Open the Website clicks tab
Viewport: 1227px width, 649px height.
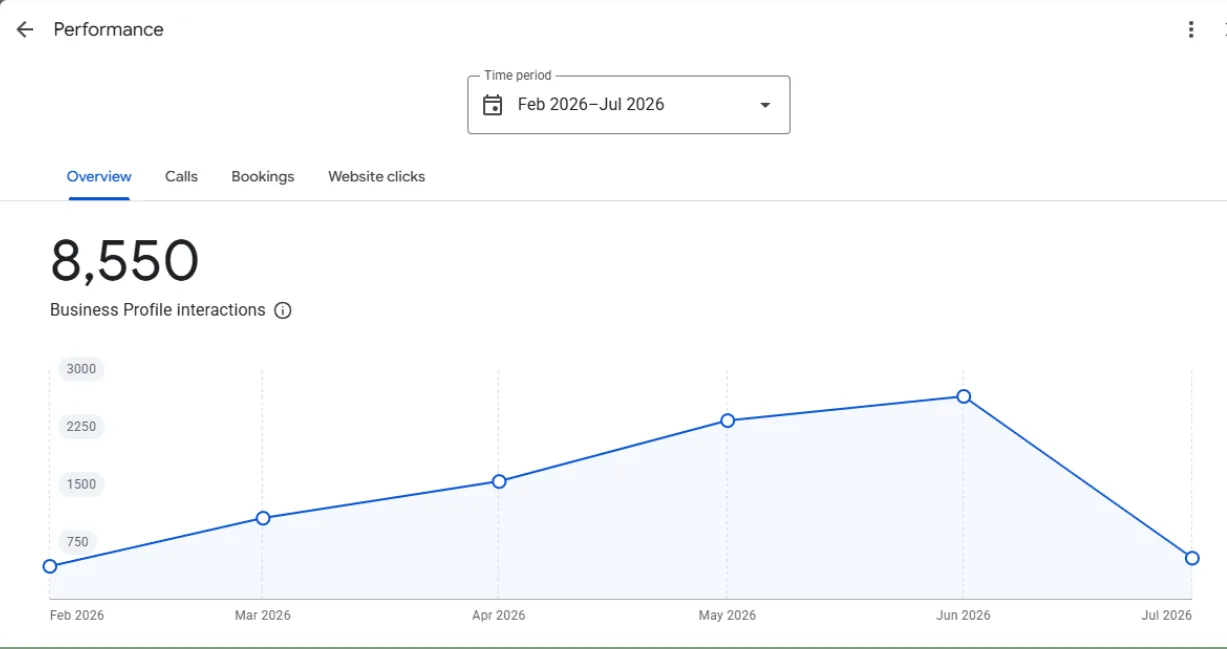pos(376,177)
